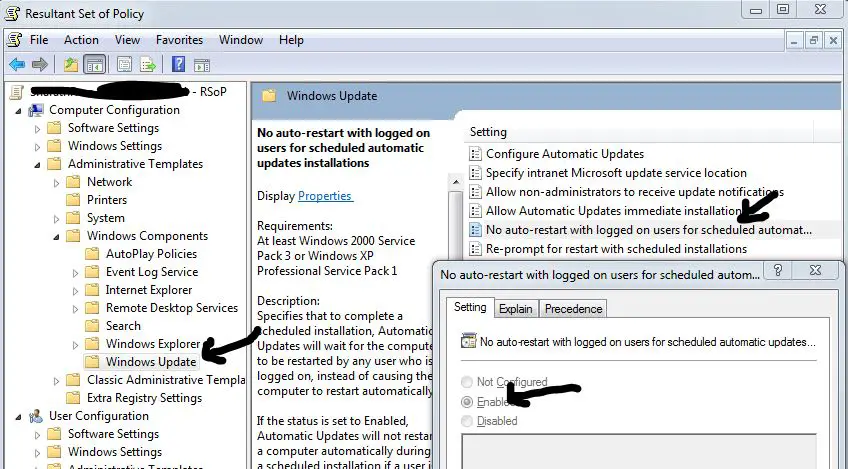
Task: Toggle Show/Hide Action Pane toolbar icon
Action: click(x=202, y=65)
